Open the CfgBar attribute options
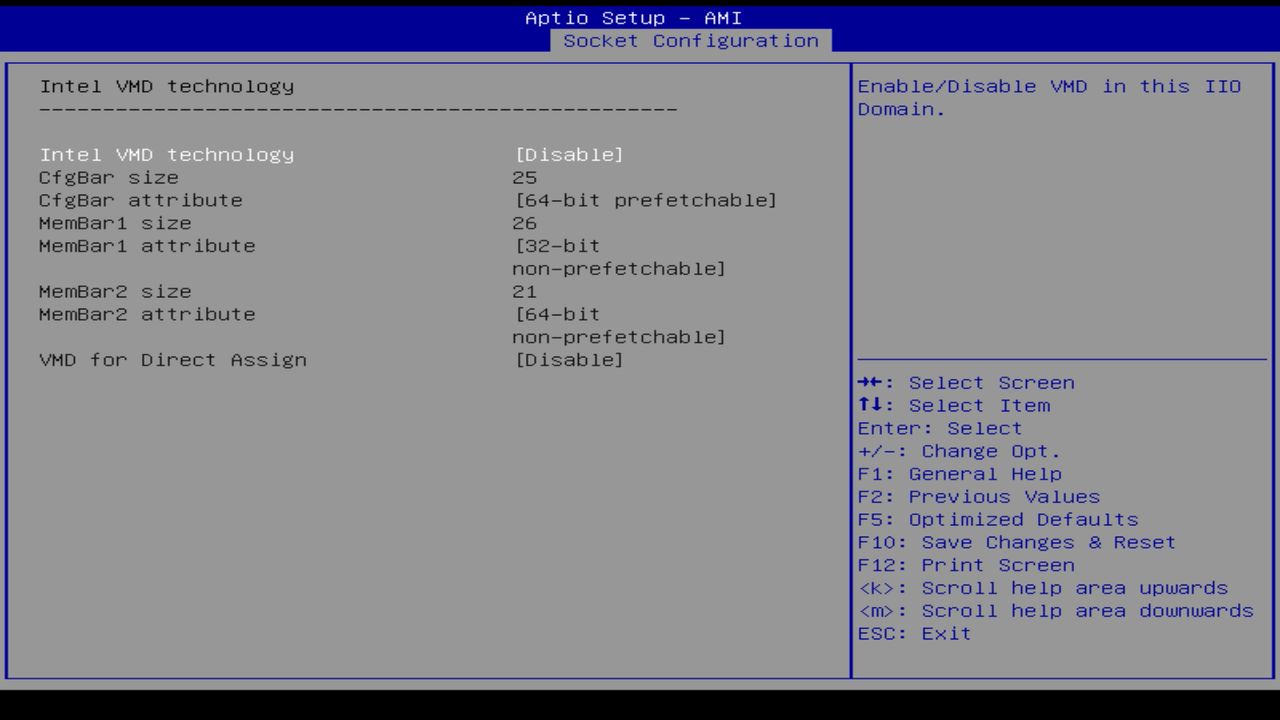The image size is (1280, 720). coord(645,200)
